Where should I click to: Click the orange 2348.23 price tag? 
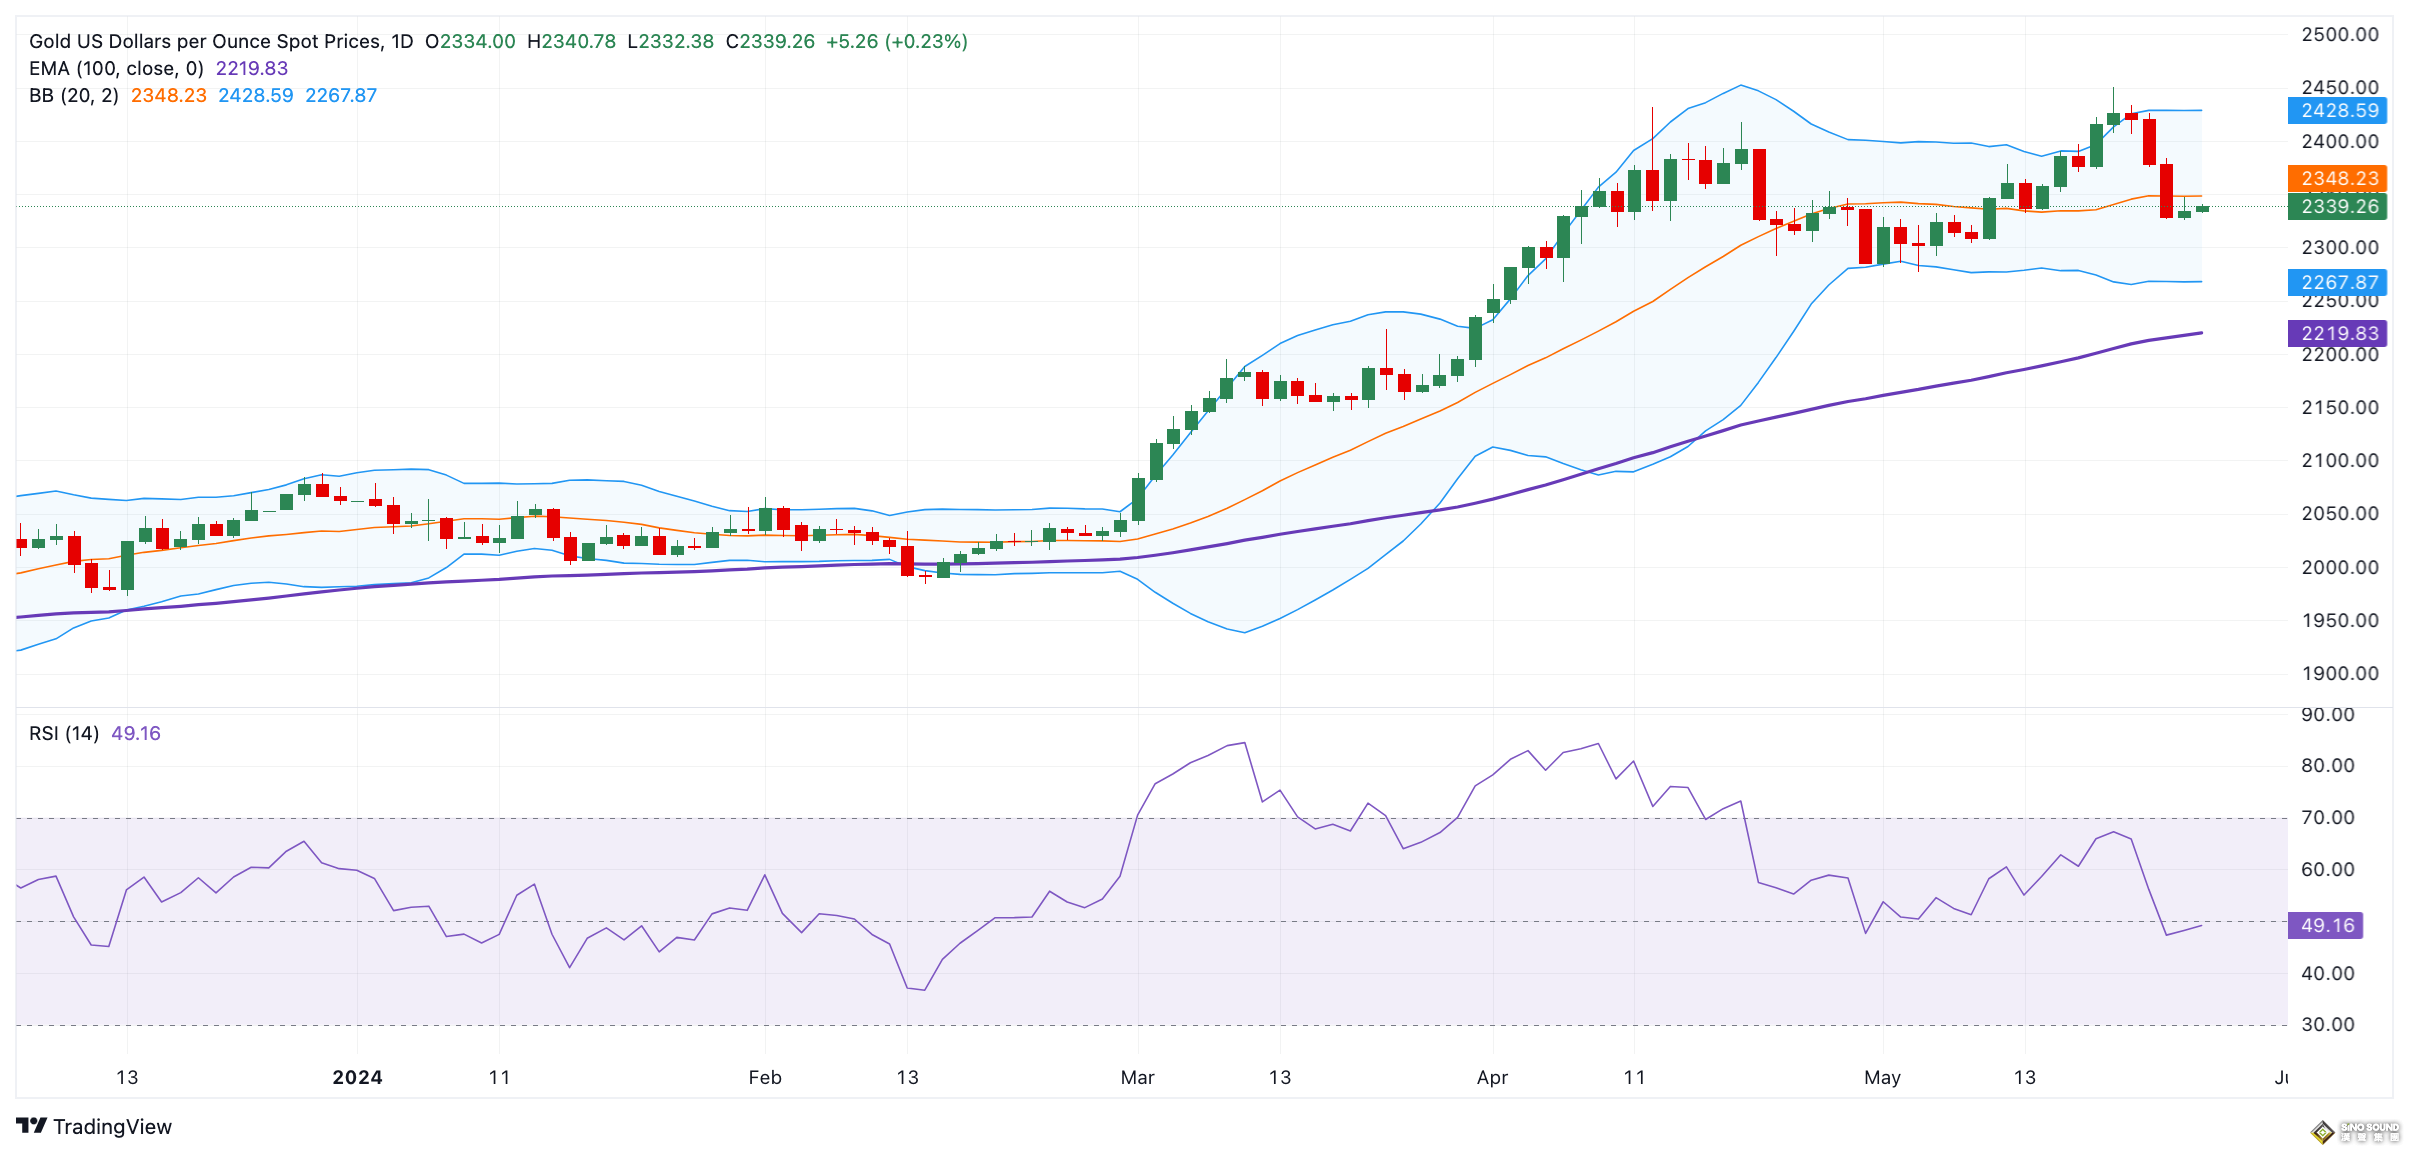(2337, 179)
